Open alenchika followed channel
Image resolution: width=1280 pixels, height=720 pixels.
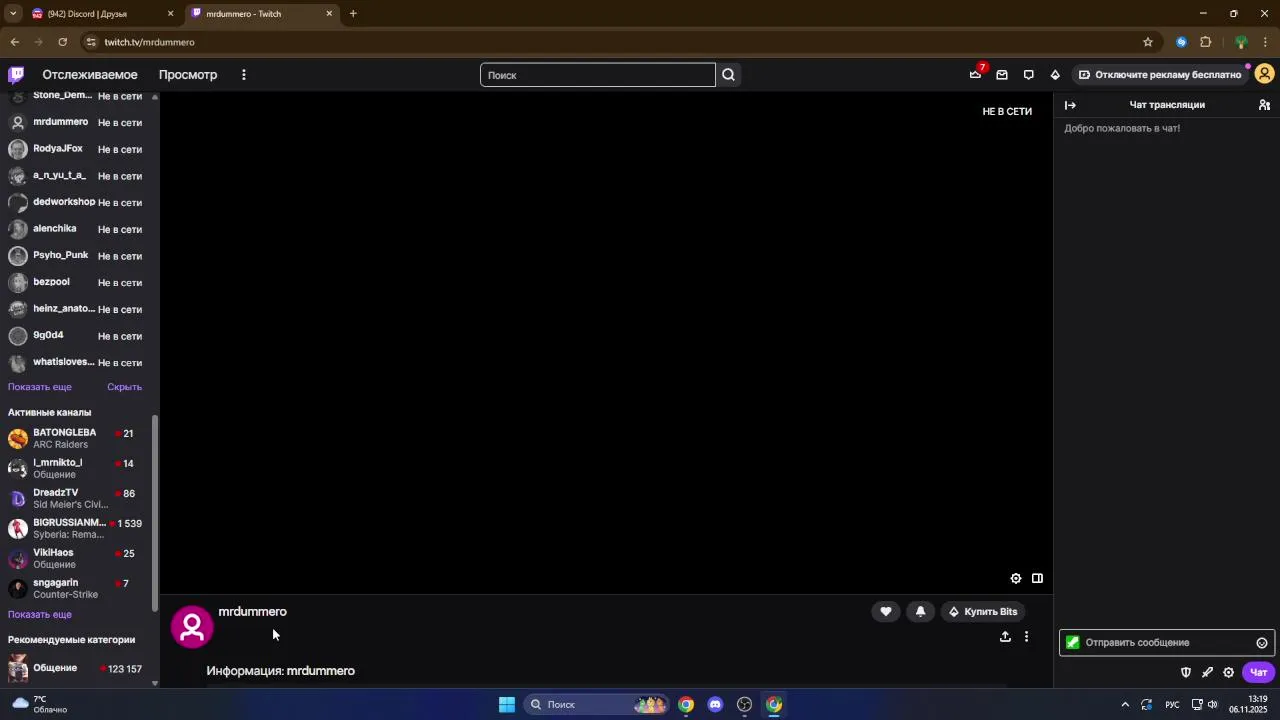(76, 229)
